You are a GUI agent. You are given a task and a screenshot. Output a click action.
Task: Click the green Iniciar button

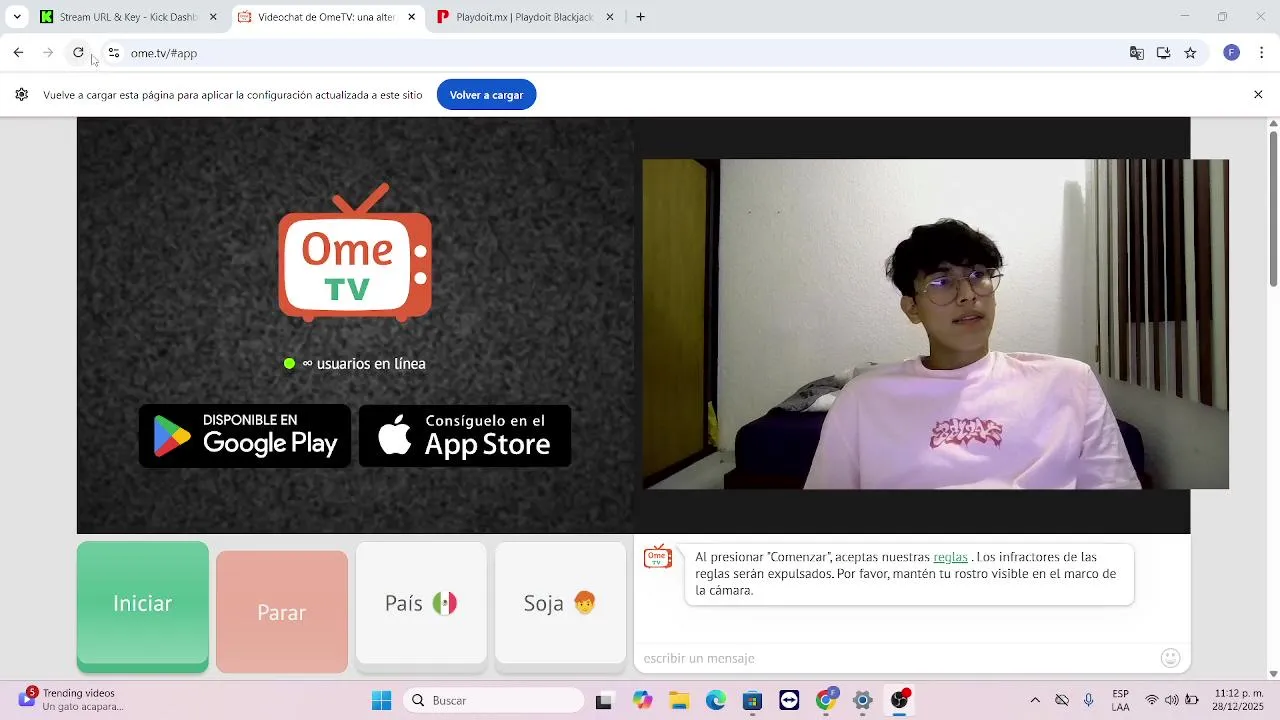pos(143,604)
